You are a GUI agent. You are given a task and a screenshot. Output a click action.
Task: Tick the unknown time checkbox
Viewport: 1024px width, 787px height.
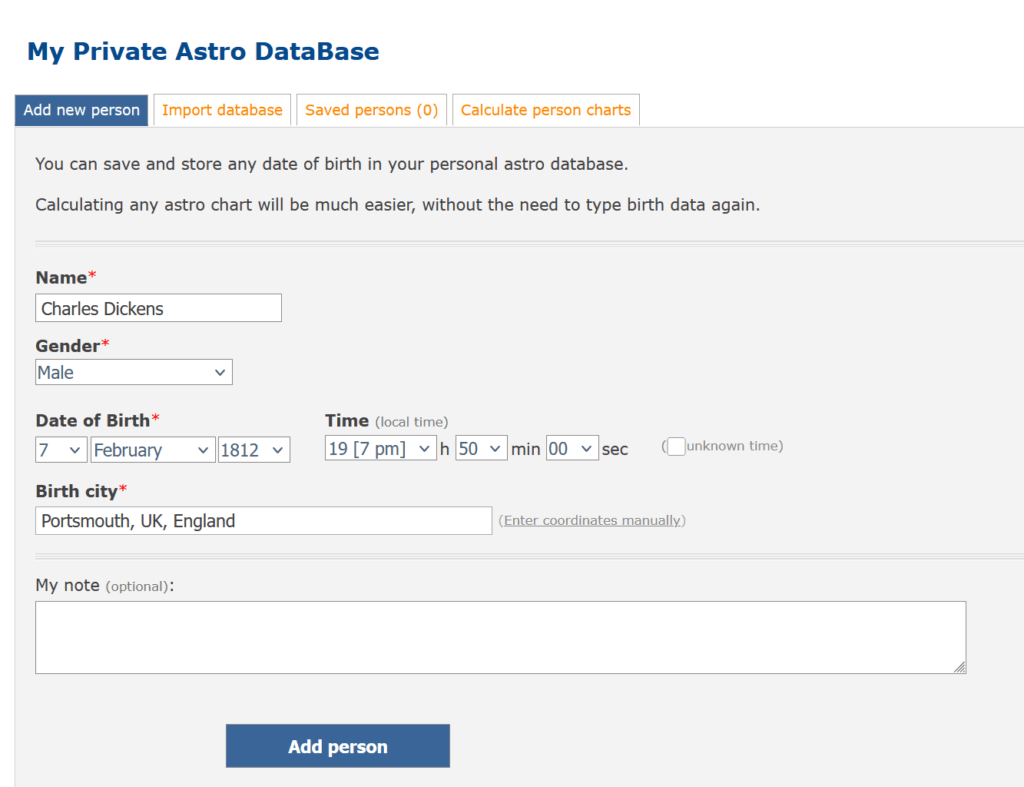tap(676, 446)
